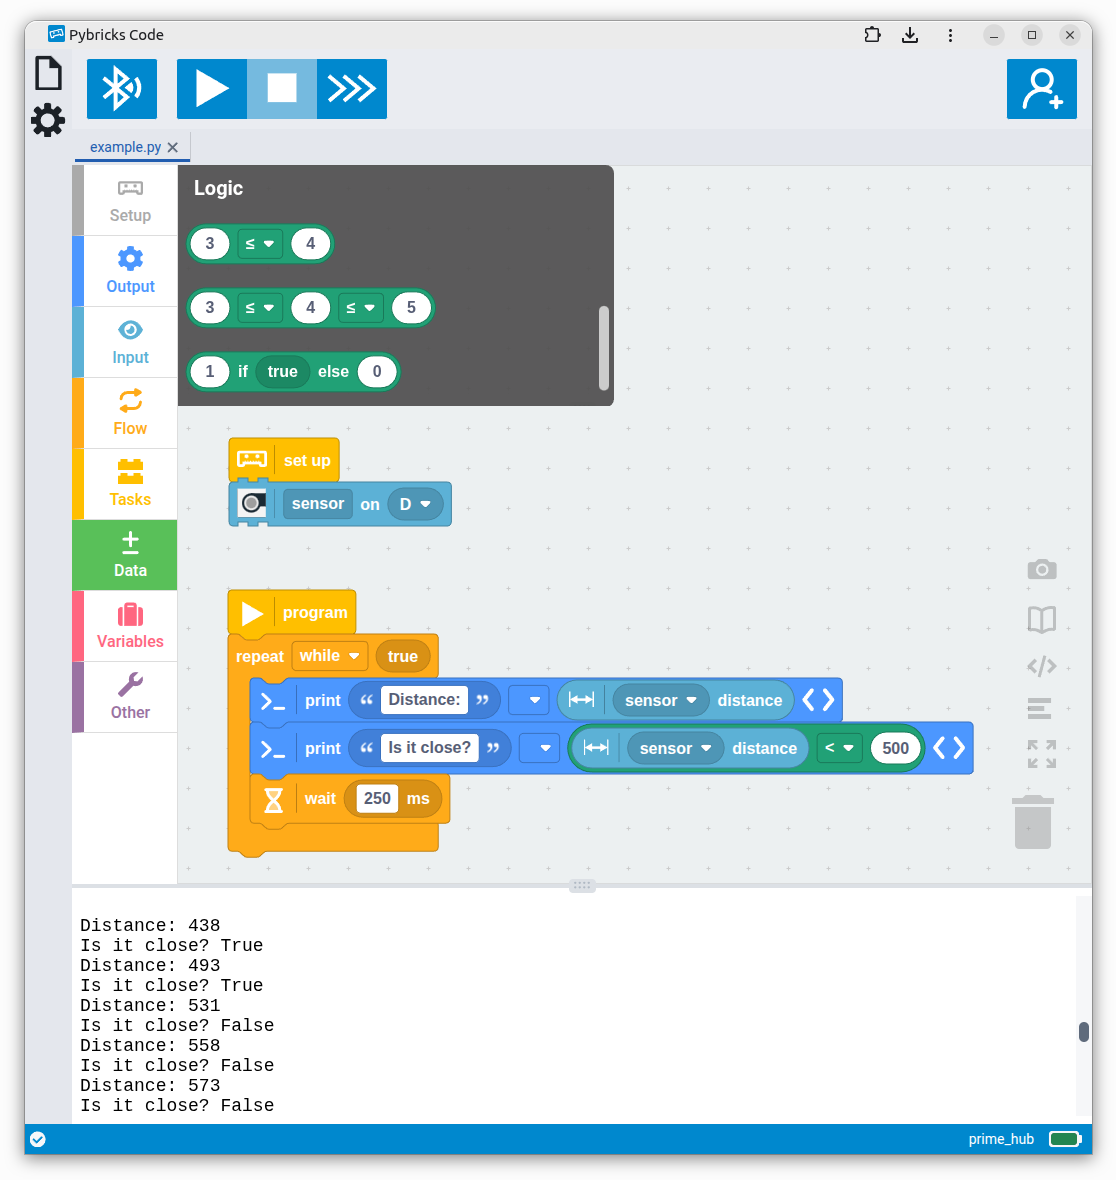Click the set up block header
Viewport: 1116px width, 1180px height.
click(284, 460)
